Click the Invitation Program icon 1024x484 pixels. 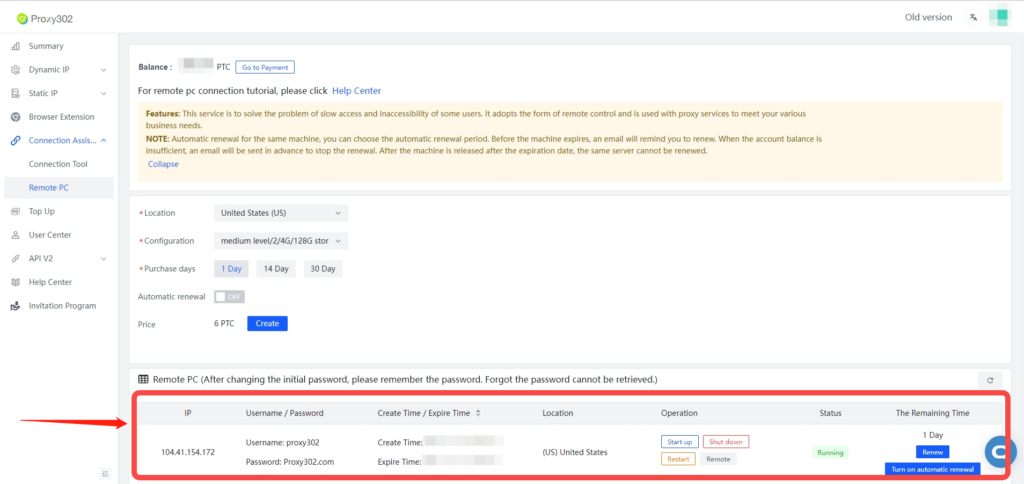tap(16, 306)
